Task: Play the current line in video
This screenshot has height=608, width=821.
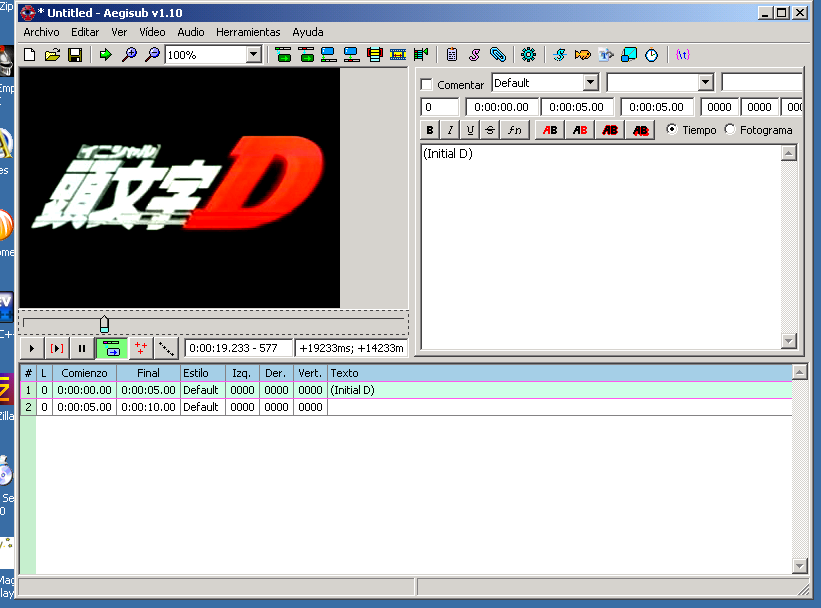Action: click(57, 348)
